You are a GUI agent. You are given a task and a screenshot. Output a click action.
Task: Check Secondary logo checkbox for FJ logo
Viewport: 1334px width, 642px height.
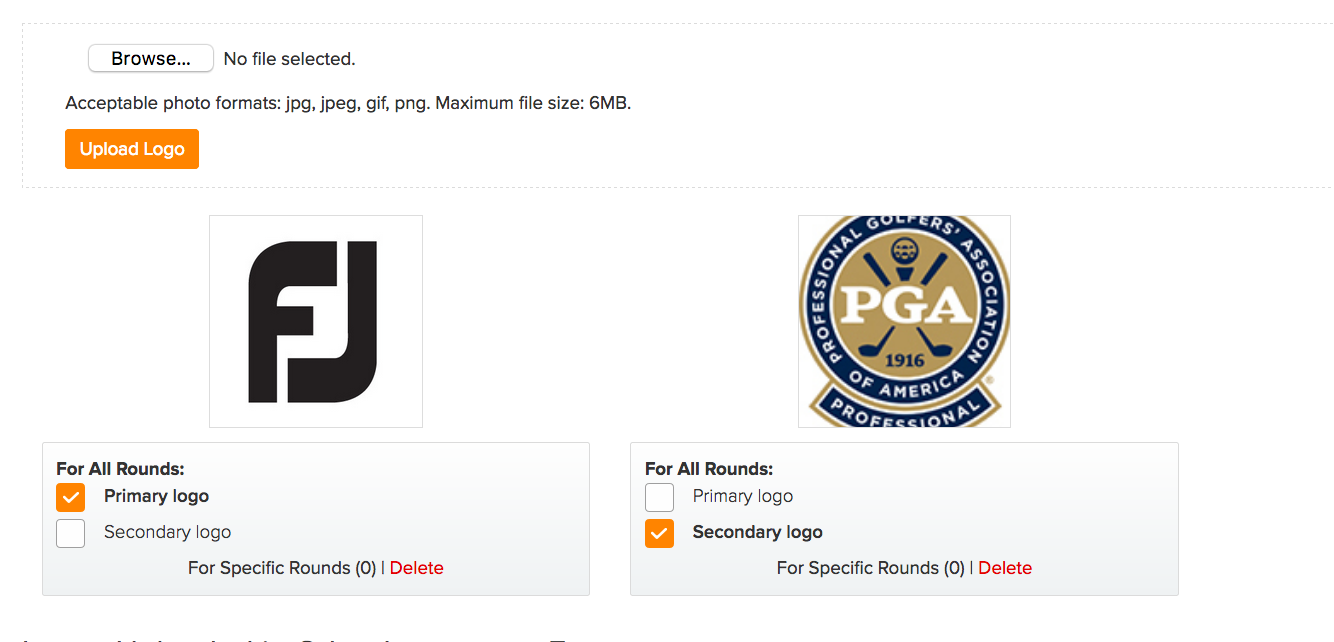pos(70,533)
